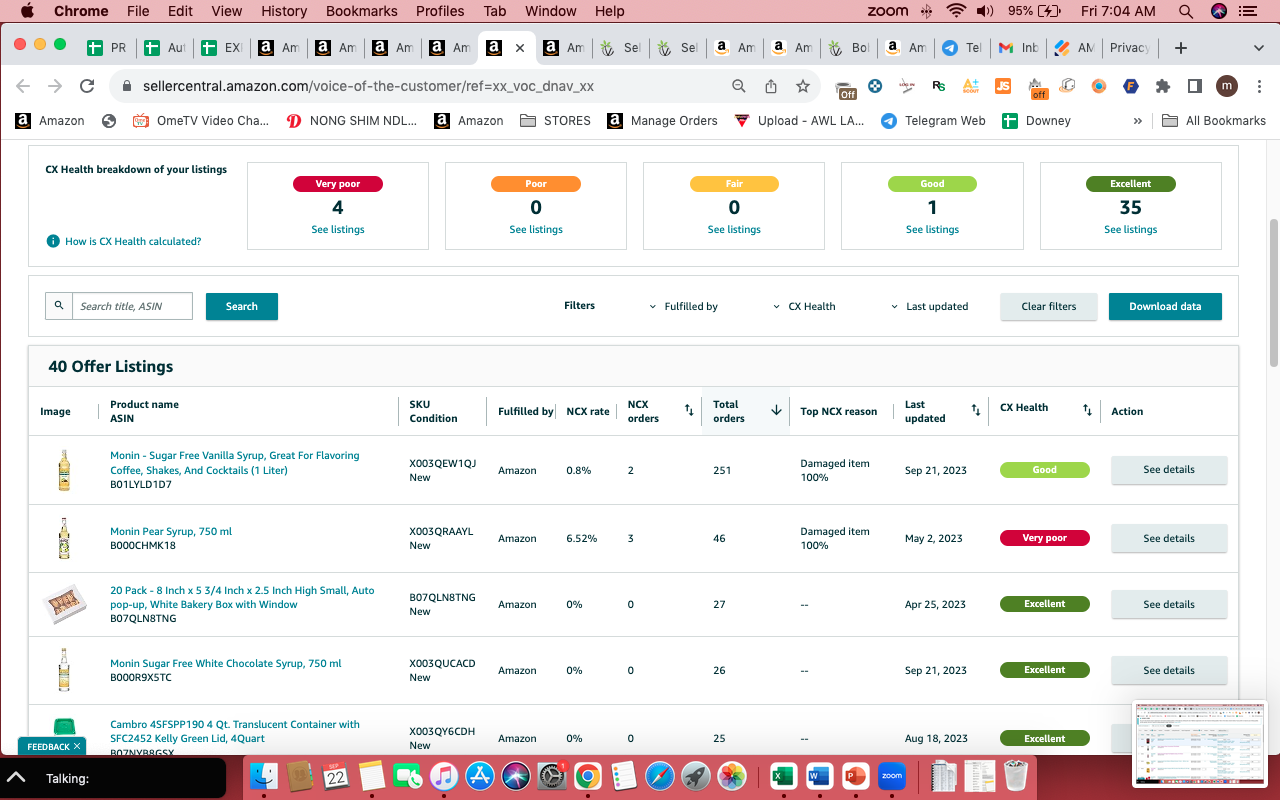
Task: See listings under the Very poor card
Action: (x=338, y=230)
